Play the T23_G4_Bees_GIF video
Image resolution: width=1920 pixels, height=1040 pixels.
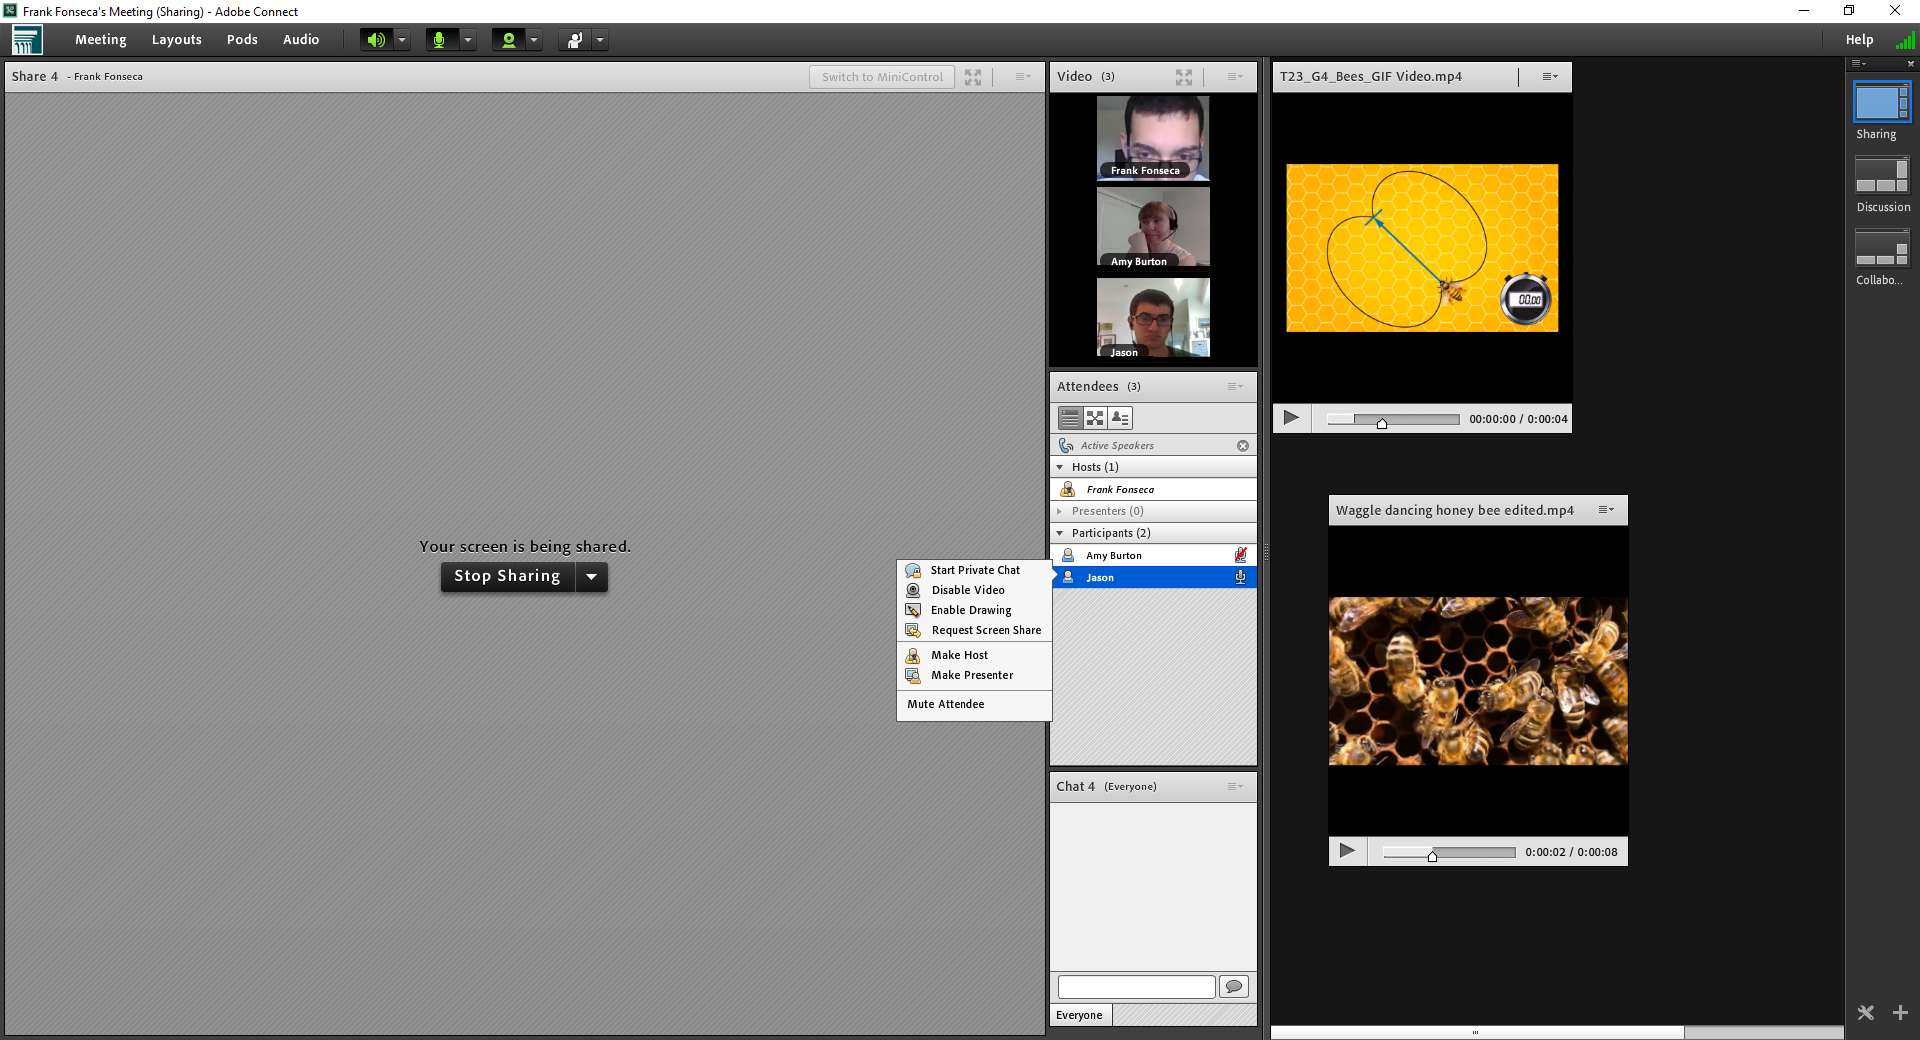tap(1291, 418)
